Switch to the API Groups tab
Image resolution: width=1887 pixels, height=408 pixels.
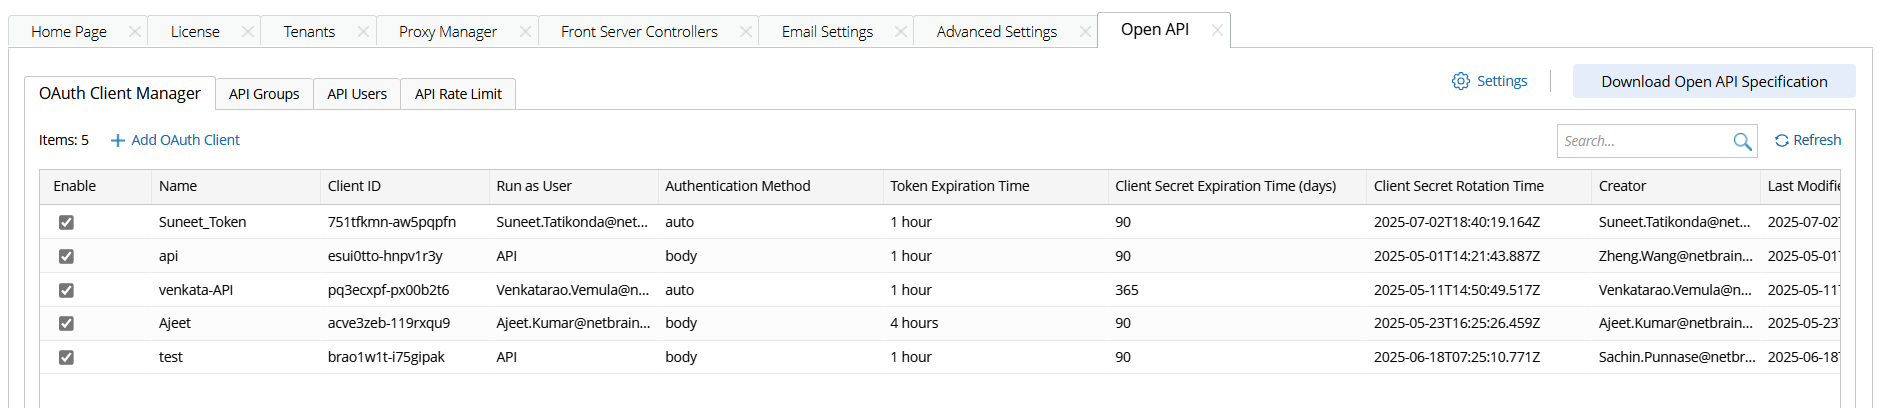tap(264, 94)
